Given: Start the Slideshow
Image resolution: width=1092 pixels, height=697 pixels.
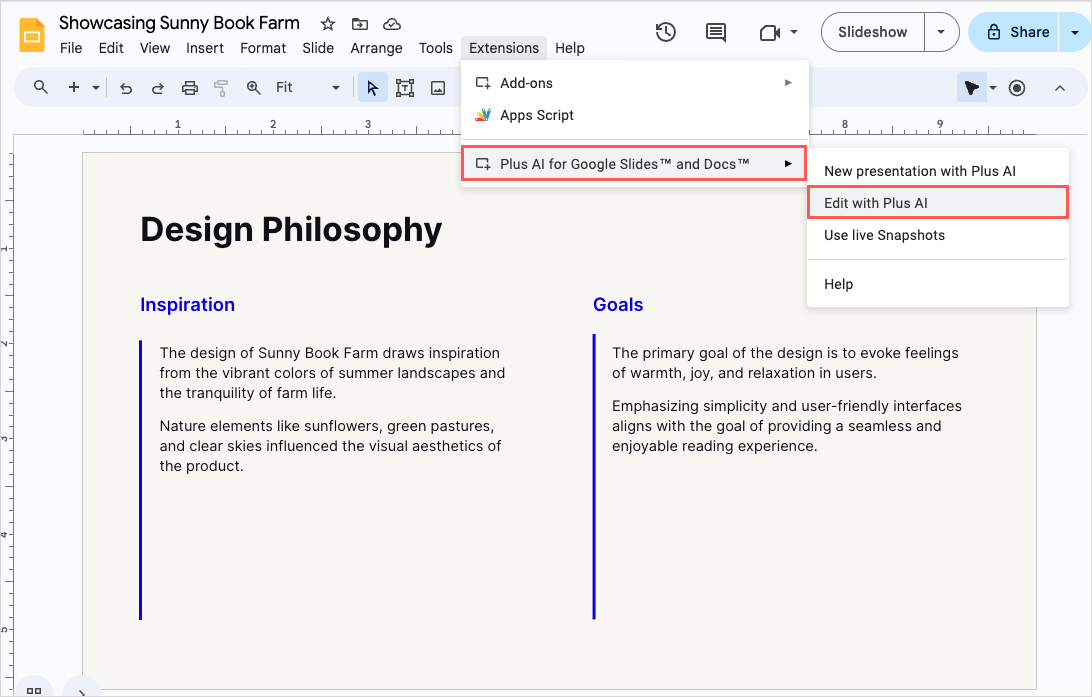Looking at the screenshot, I should [x=873, y=32].
